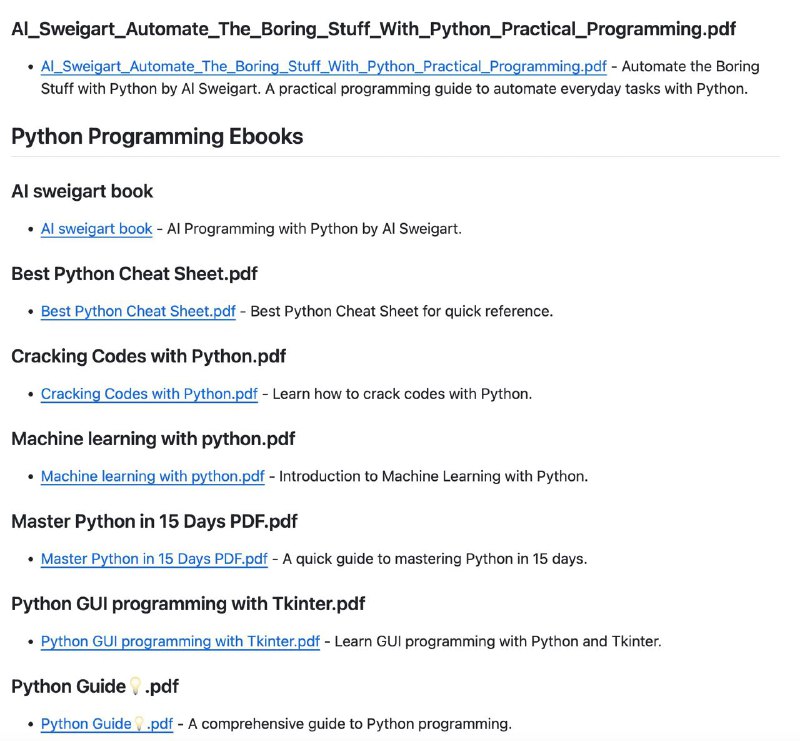Image resolution: width=800 pixels, height=741 pixels.
Task: Open the 'Al sweigart book' link
Action: click(x=96, y=229)
